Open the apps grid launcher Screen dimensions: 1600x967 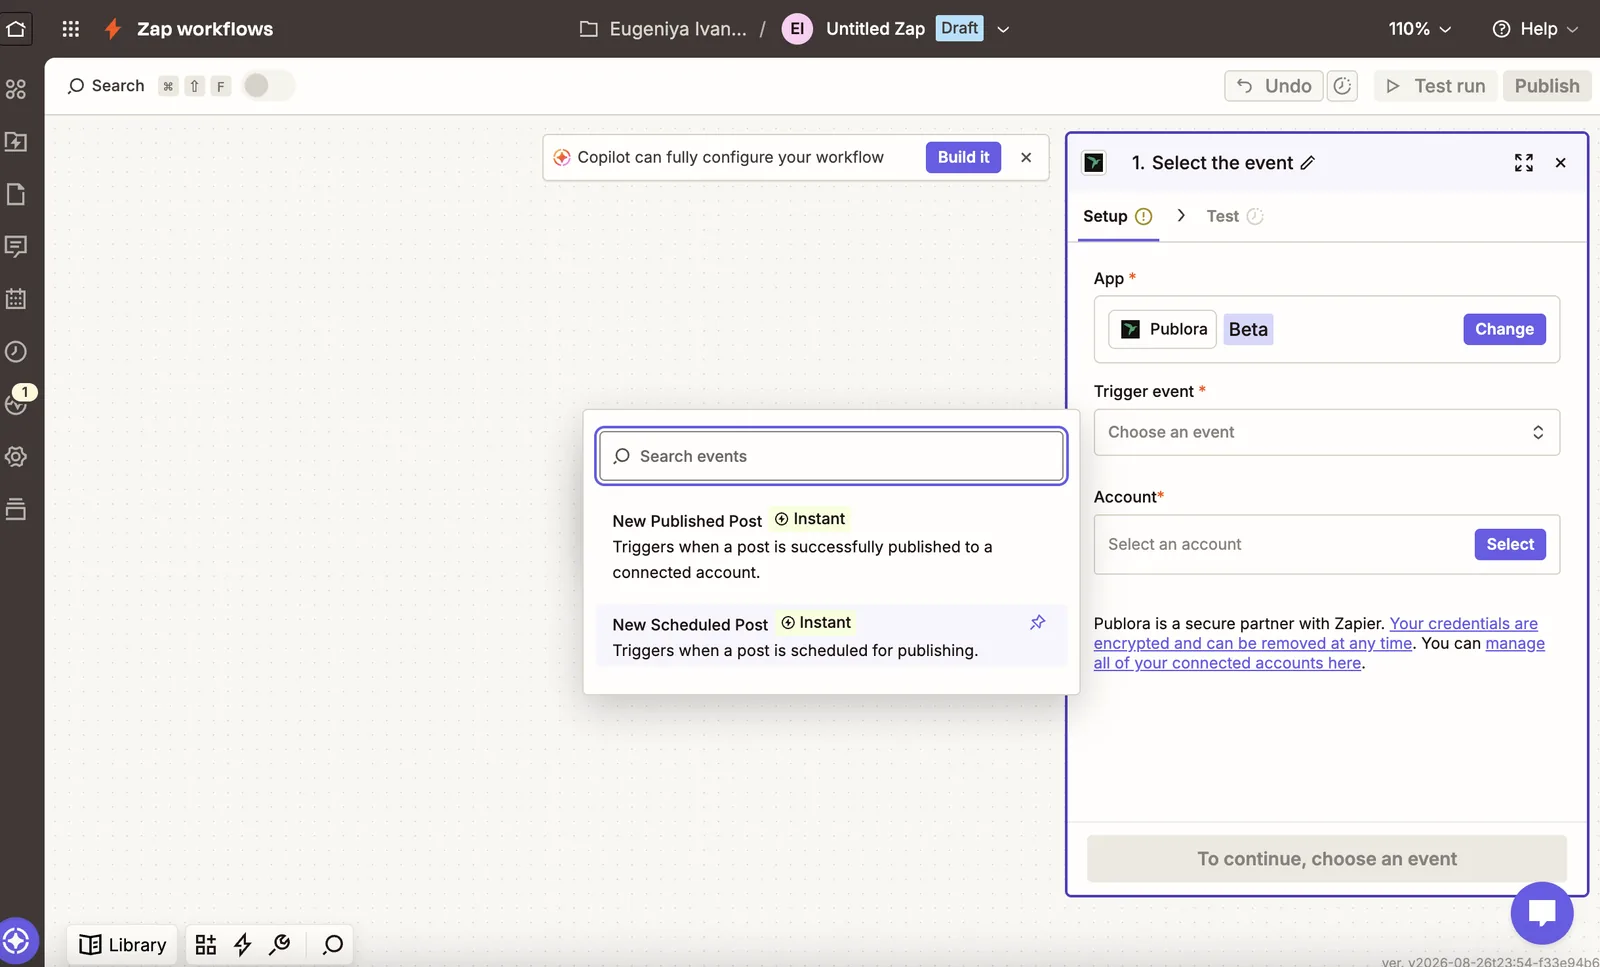click(x=70, y=29)
